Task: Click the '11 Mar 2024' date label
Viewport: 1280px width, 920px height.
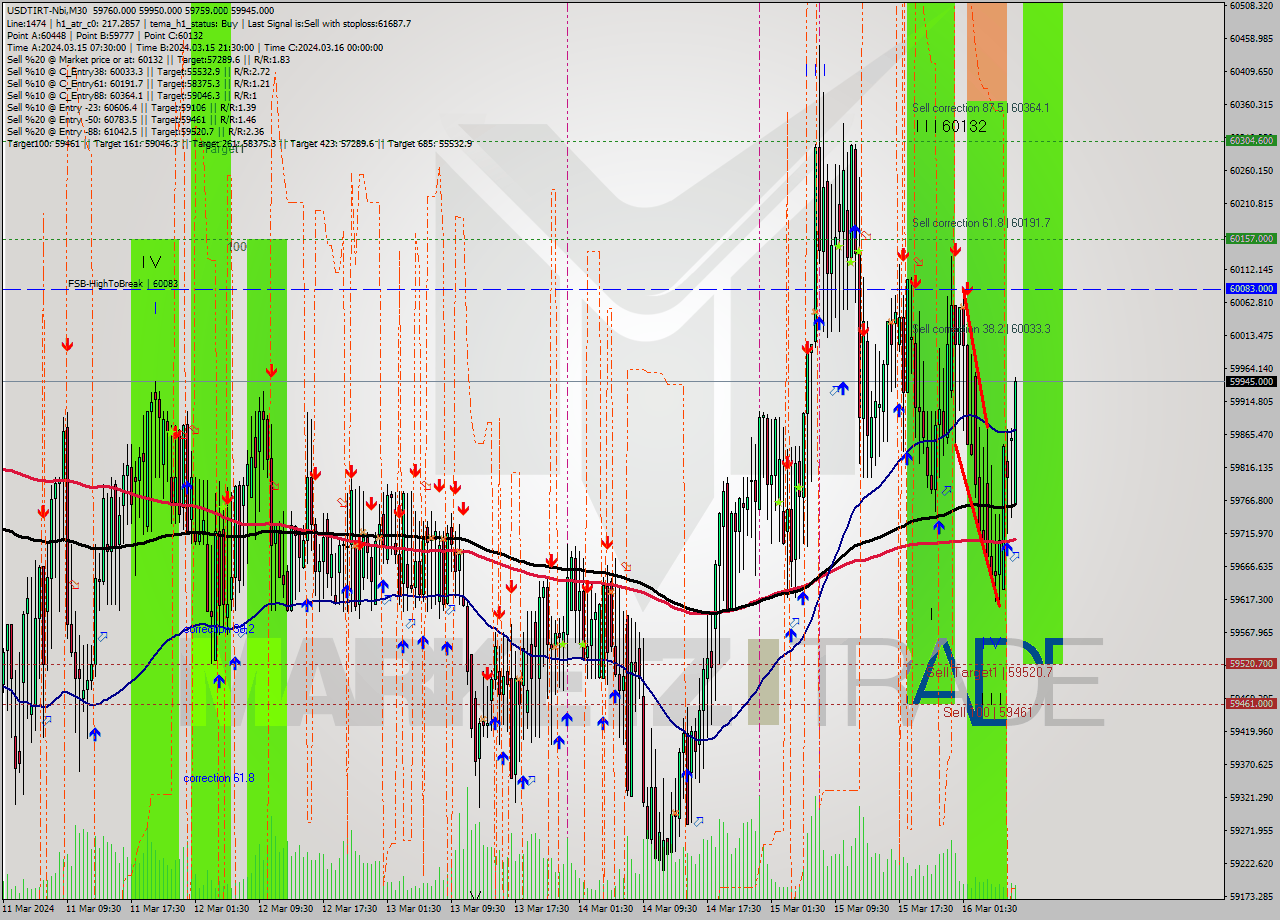Action: [x=28, y=909]
